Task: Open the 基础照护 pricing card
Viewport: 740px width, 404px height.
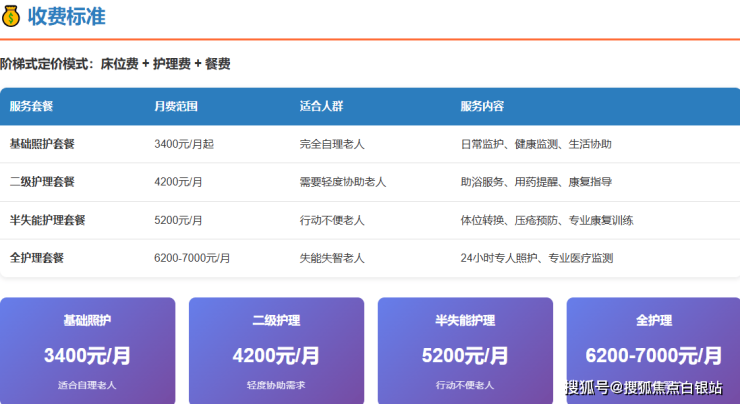Action: click(87, 350)
